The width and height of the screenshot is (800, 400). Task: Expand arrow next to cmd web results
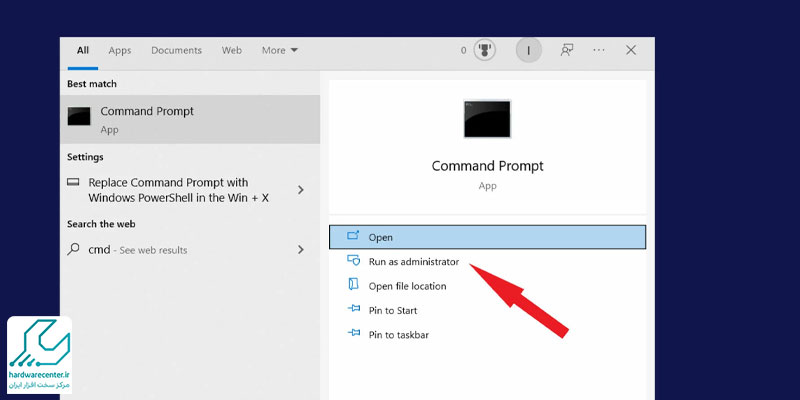(x=301, y=249)
